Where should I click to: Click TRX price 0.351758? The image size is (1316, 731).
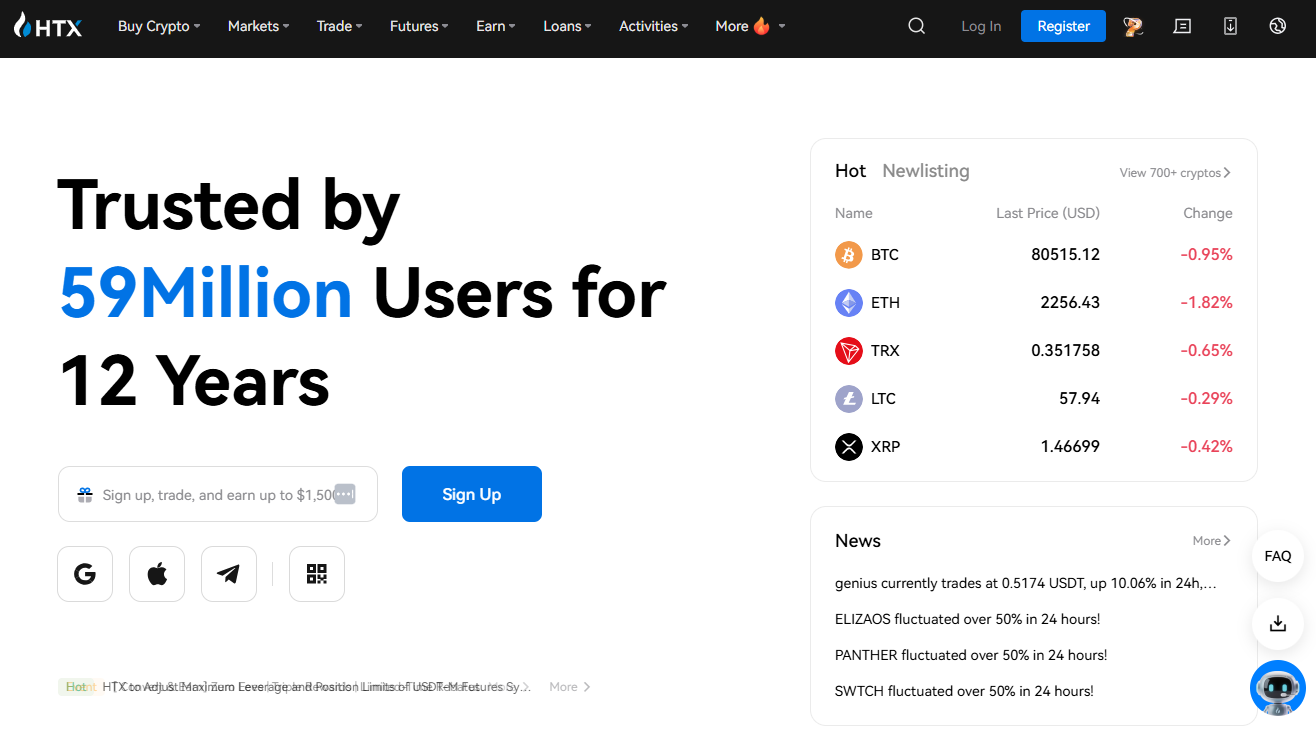[1065, 351]
